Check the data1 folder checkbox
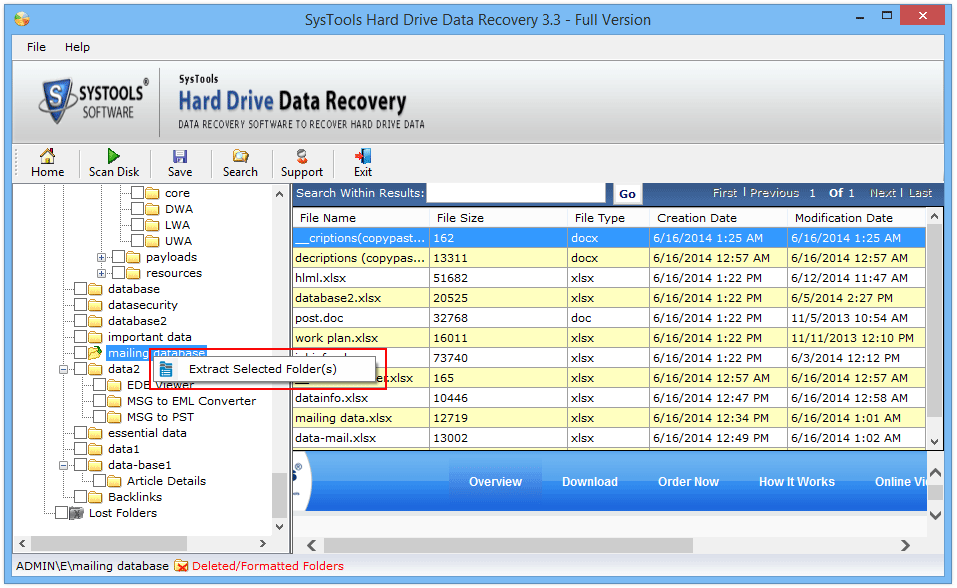The width and height of the screenshot is (957, 588). click(x=81, y=449)
